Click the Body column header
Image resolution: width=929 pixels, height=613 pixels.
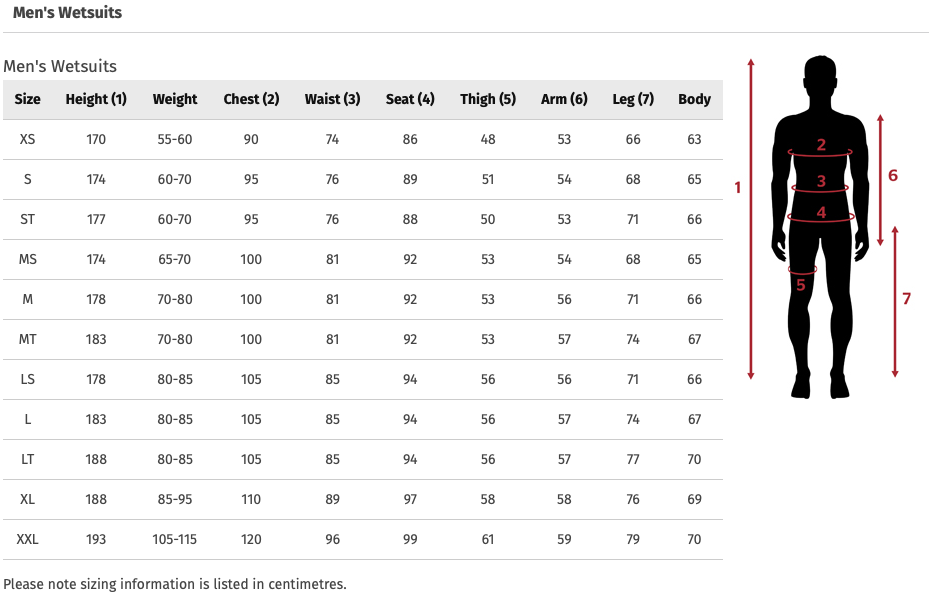[x=694, y=99]
